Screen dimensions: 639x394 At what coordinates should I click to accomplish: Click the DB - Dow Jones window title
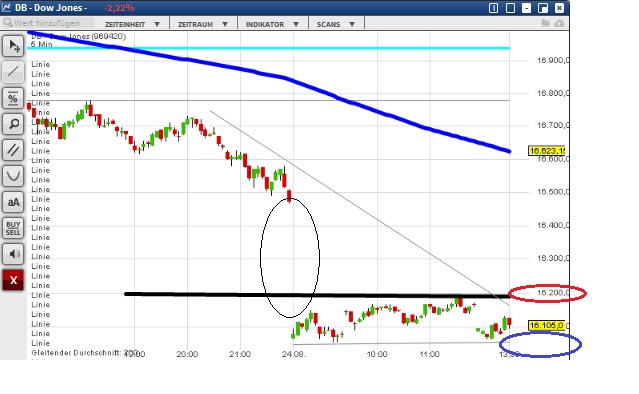[x=51, y=8]
